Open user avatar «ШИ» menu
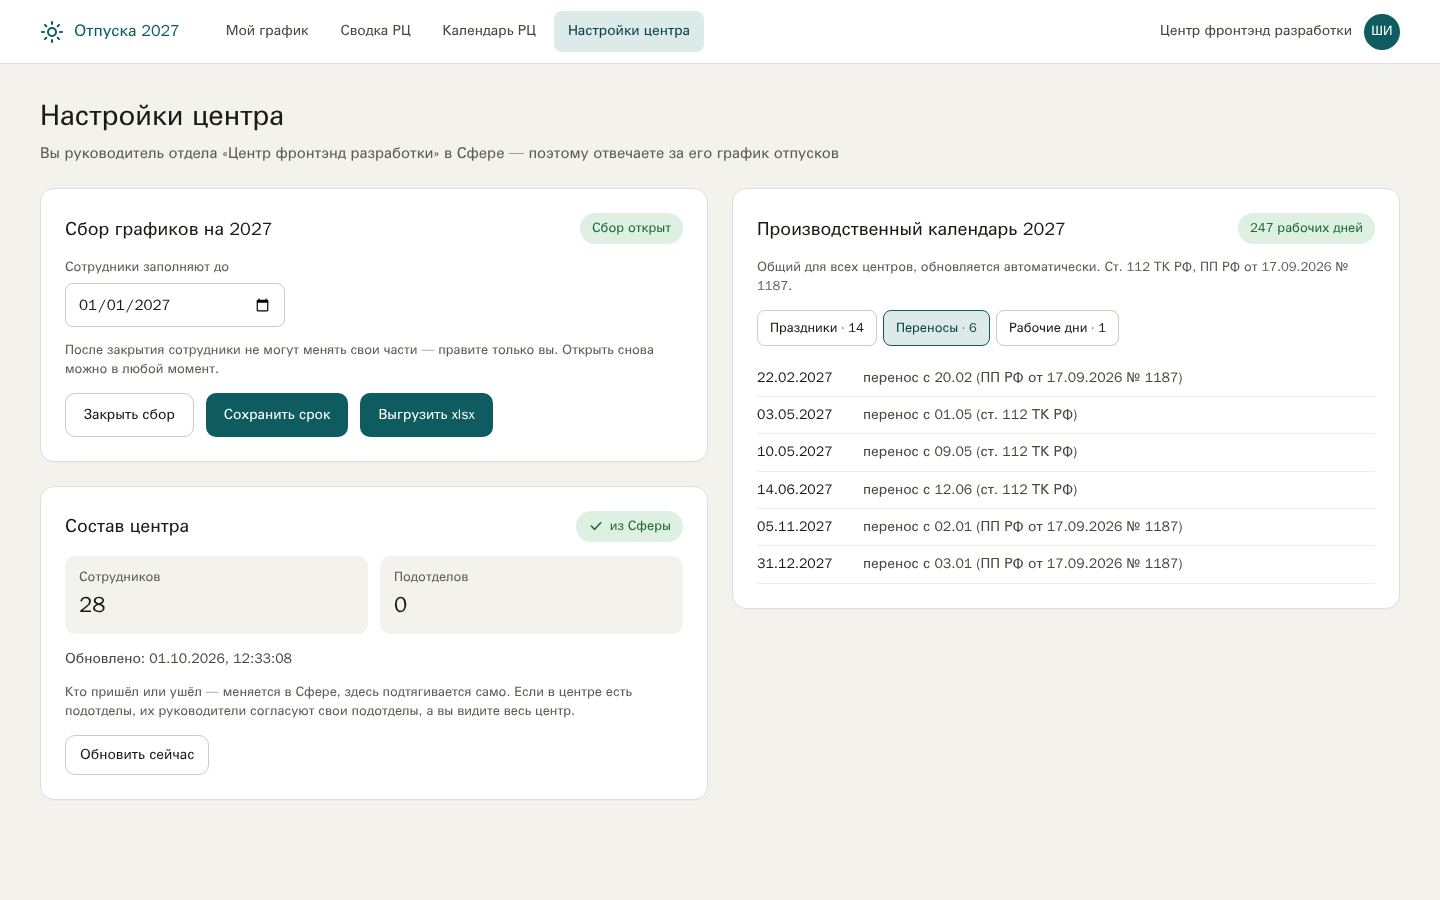 click(1382, 31)
